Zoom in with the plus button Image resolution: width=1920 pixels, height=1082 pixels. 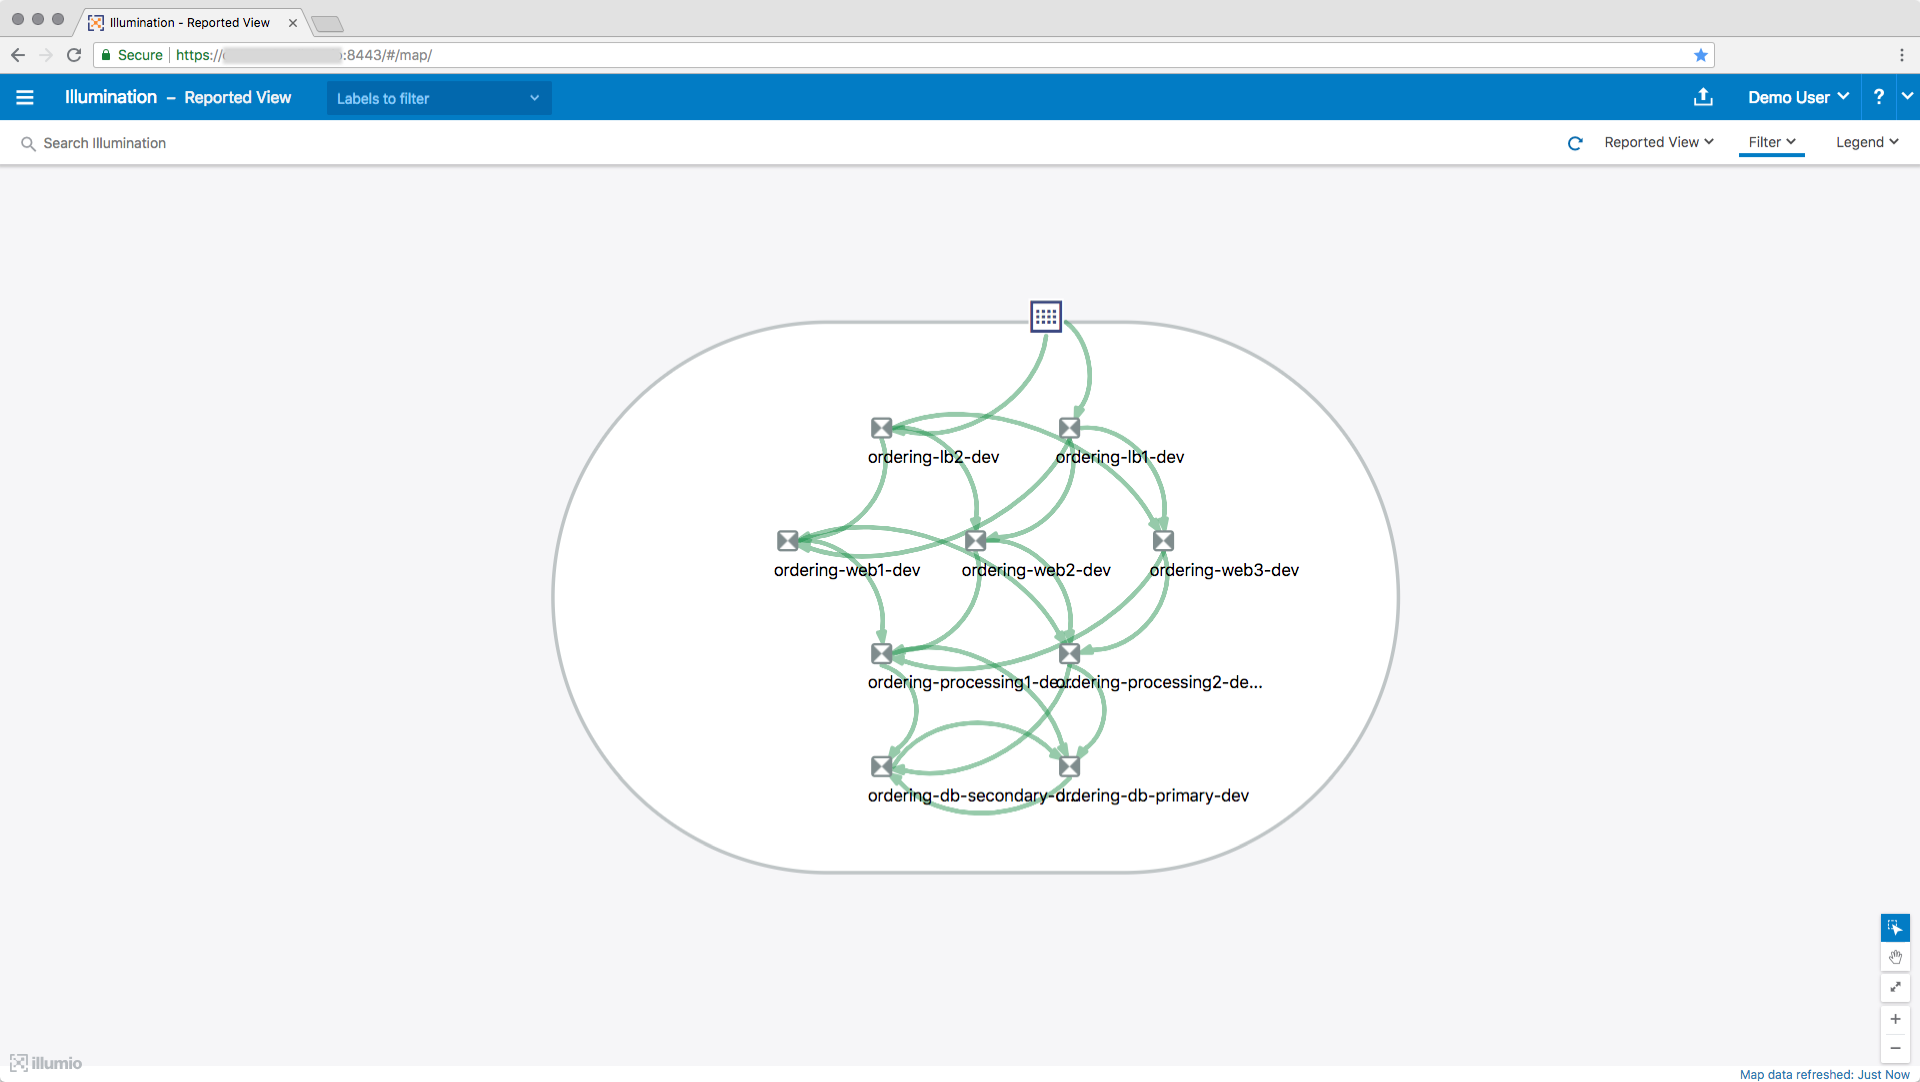[x=1895, y=1019]
